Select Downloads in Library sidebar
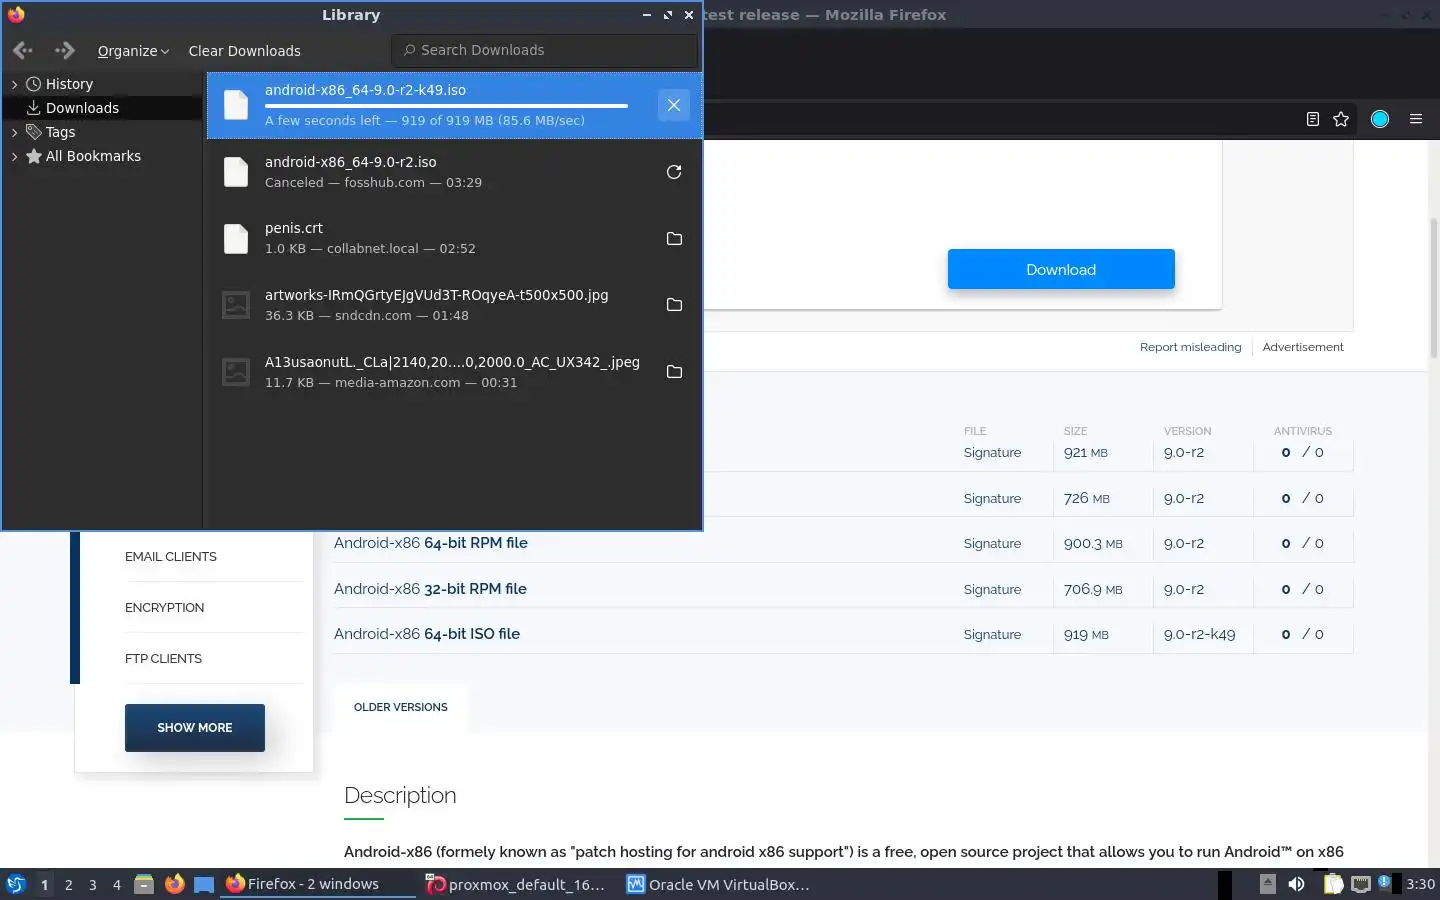This screenshot has height=900, width=1440. tap(82, 108)
